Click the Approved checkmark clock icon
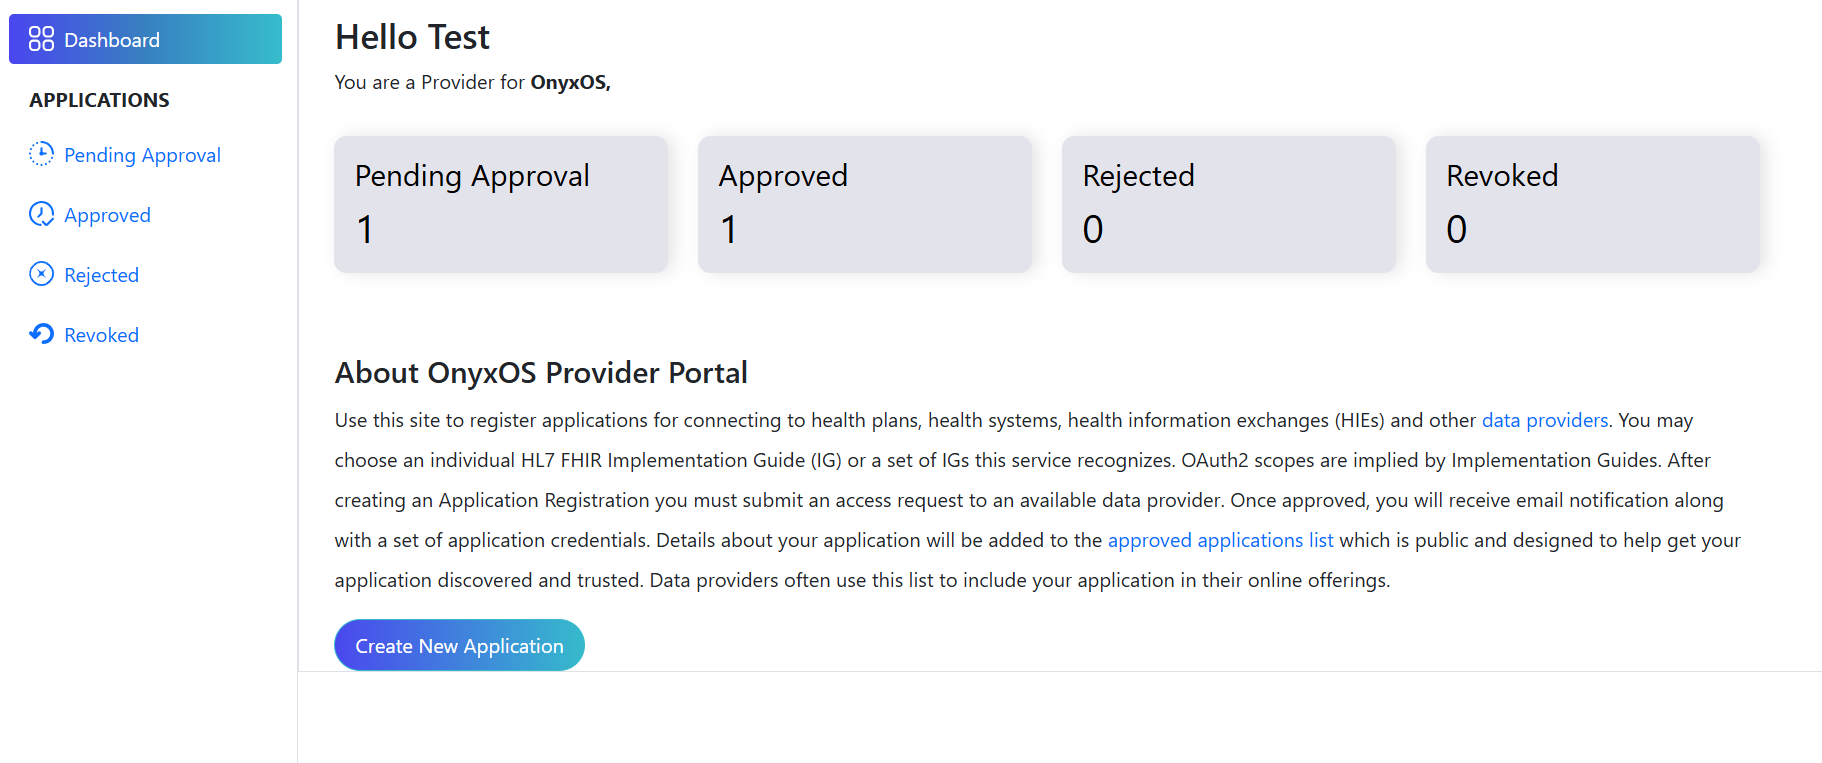The width and height of the screenshot is (1822, 763). point(41,214)
